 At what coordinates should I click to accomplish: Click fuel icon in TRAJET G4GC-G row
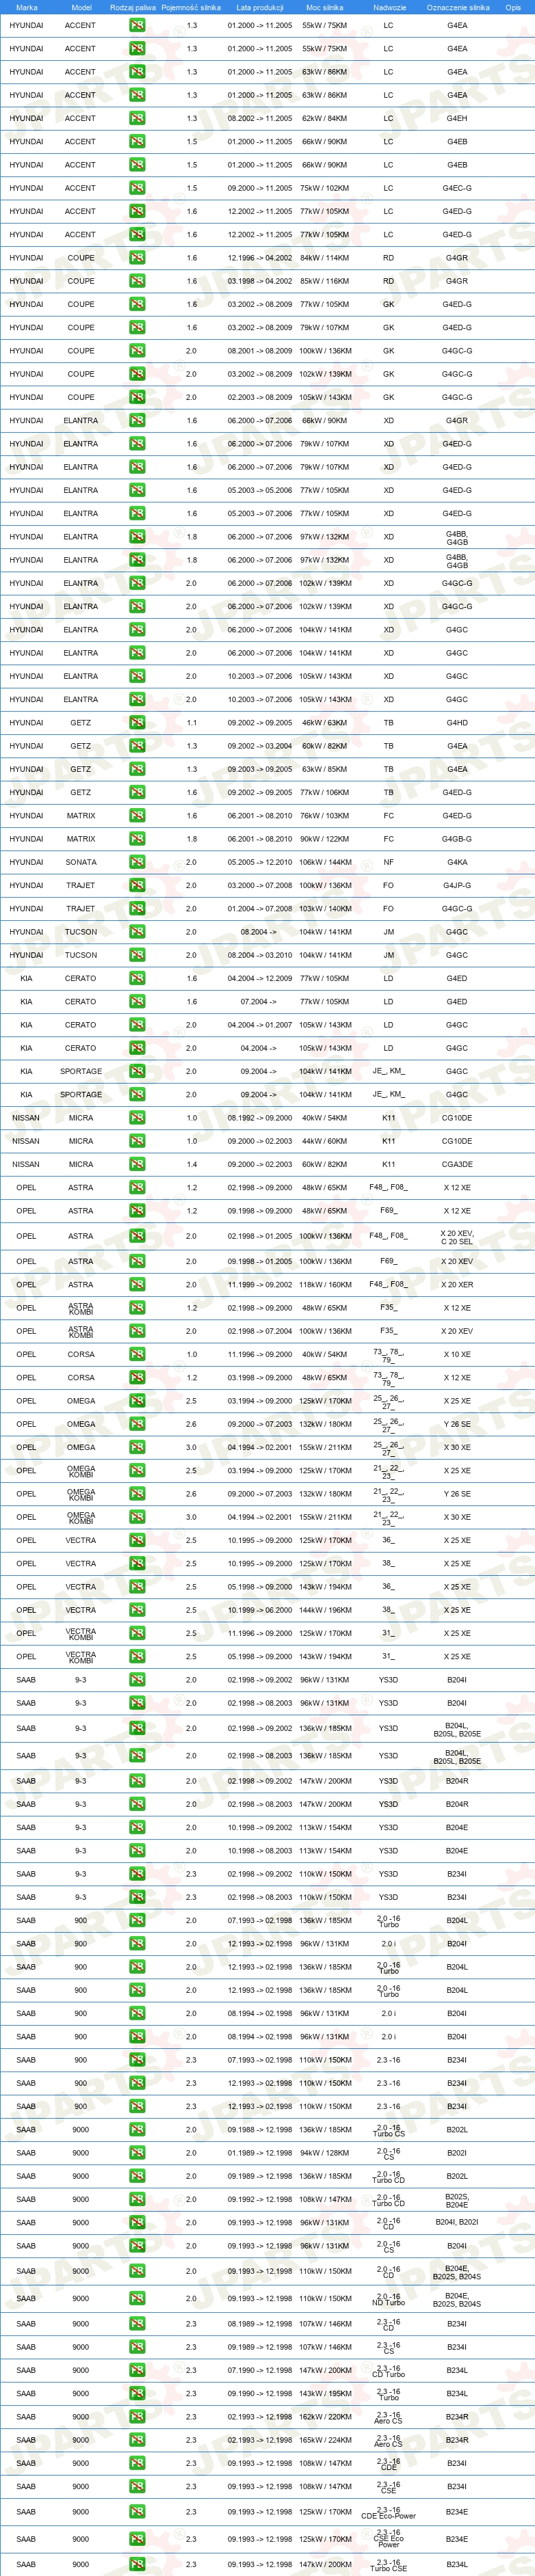point(137,908)
